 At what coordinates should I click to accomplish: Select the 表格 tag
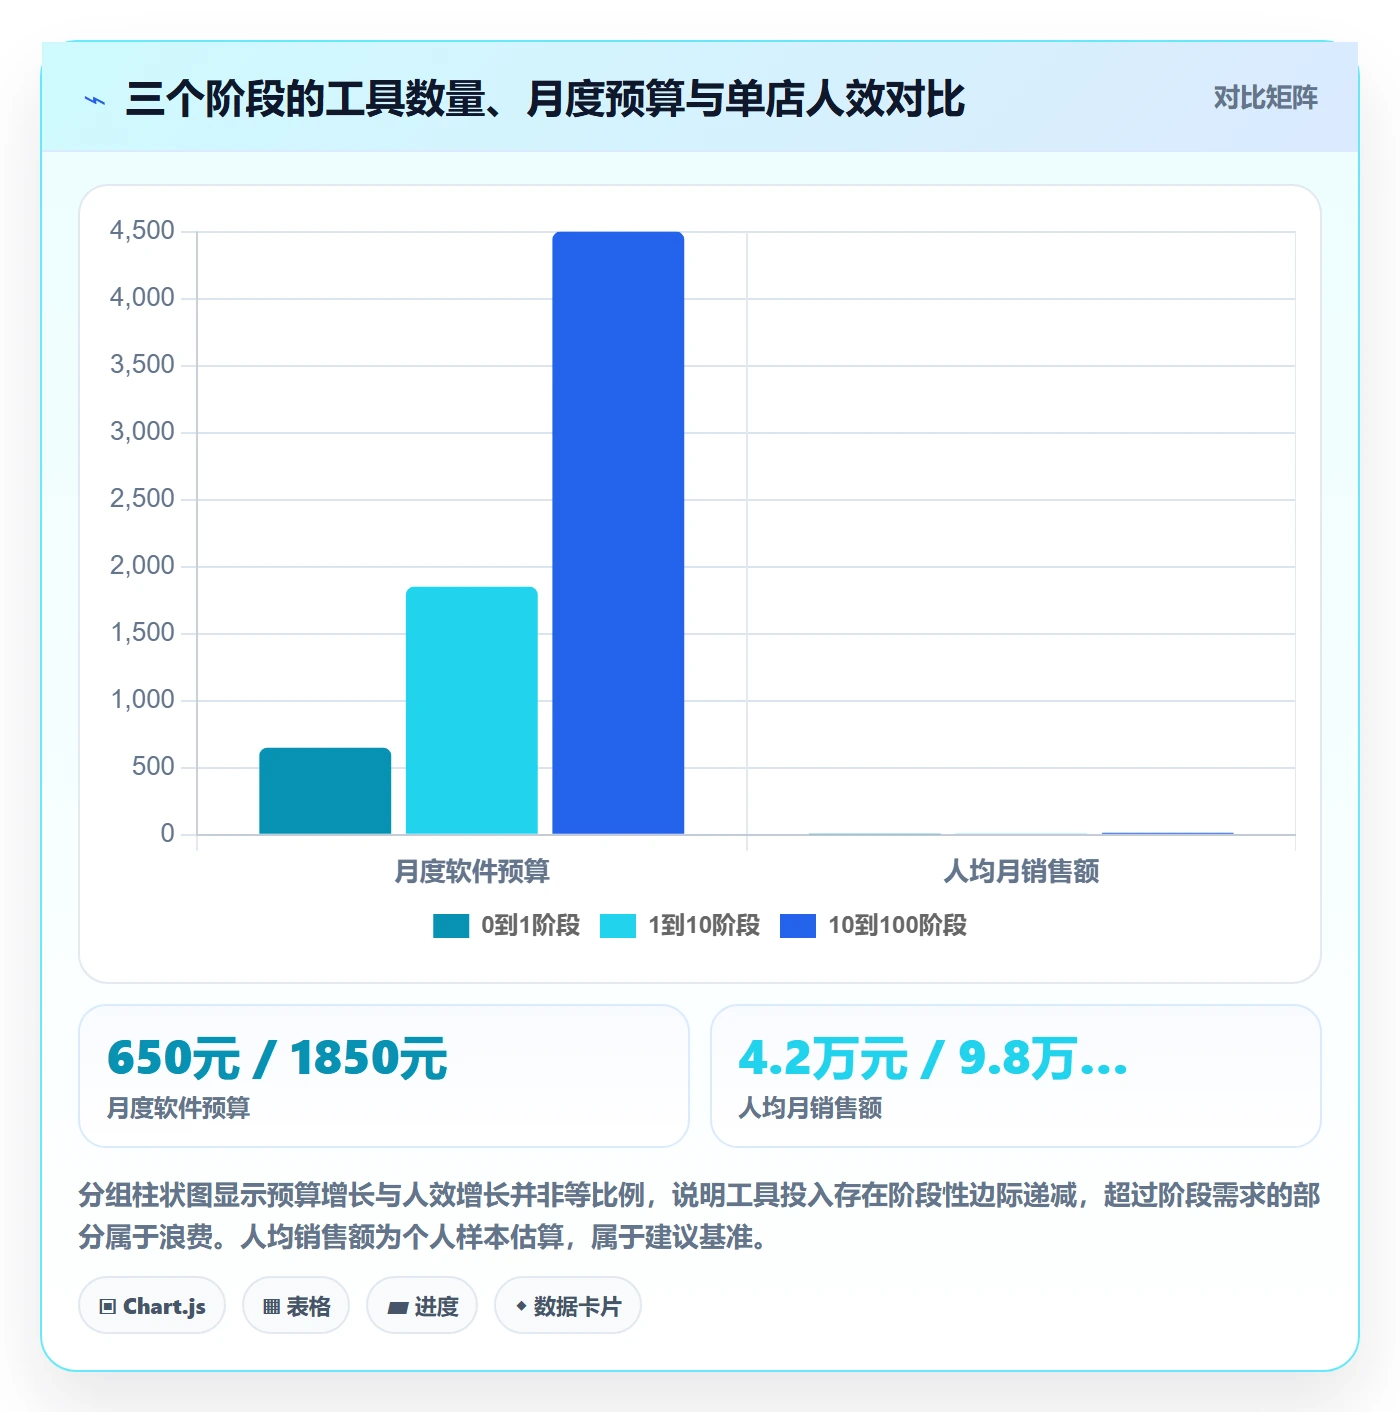[x=296, y=1306]
